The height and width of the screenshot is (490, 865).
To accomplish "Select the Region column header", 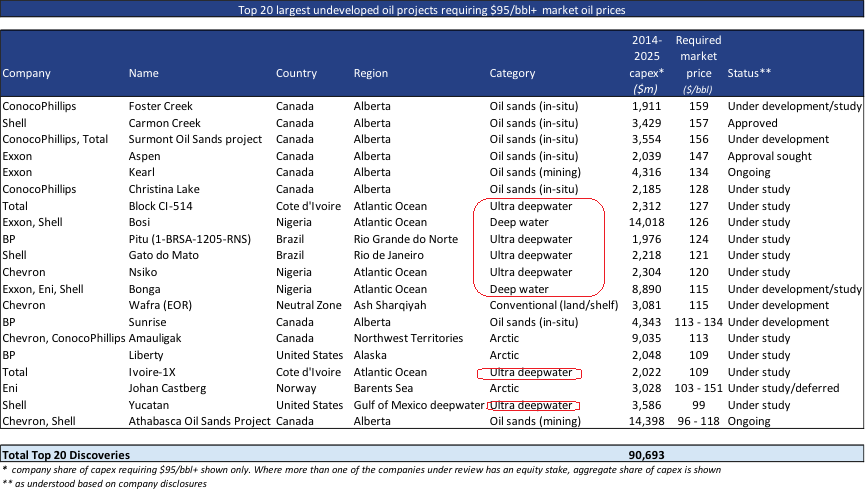I will 371,73.
